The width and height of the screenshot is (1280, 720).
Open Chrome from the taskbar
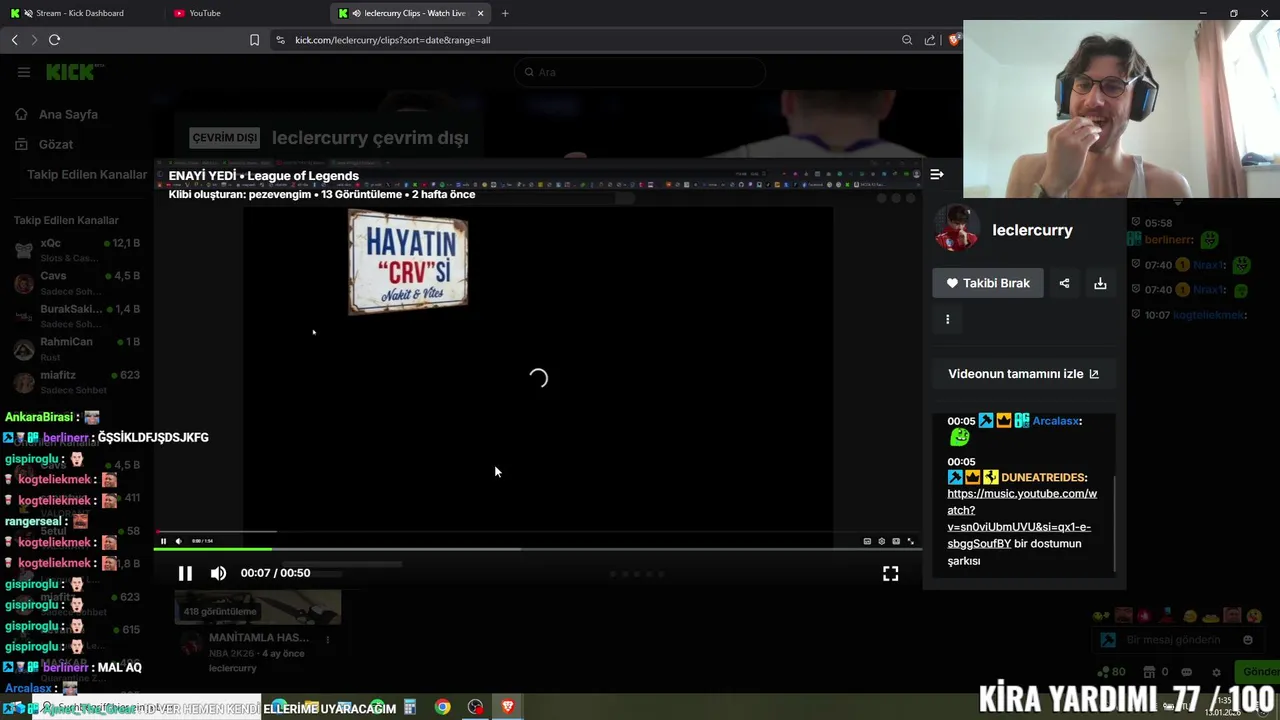coord(442,707)
